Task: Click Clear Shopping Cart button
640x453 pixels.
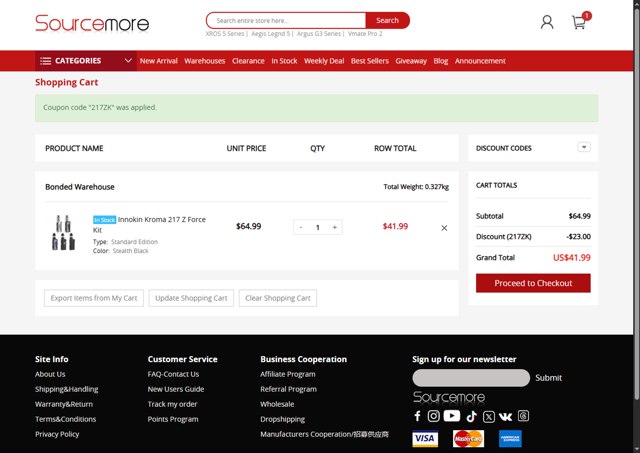Action: pyautogui.click(x=278, y=298)
